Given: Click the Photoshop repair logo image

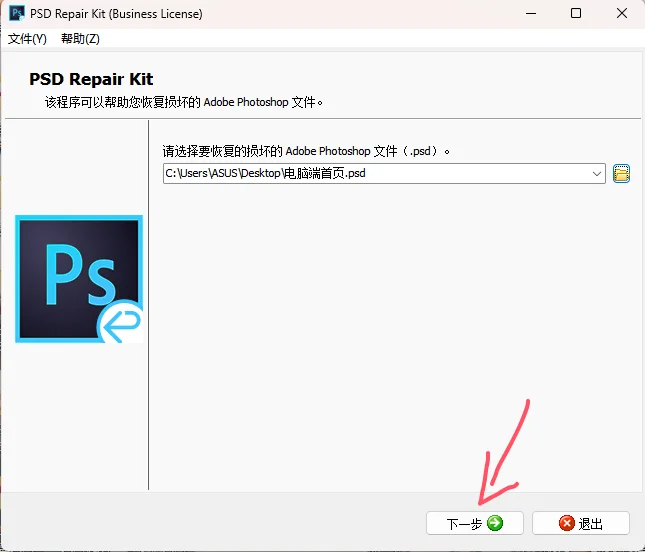Looking at the screenshot, I should [x=79, y=279].
